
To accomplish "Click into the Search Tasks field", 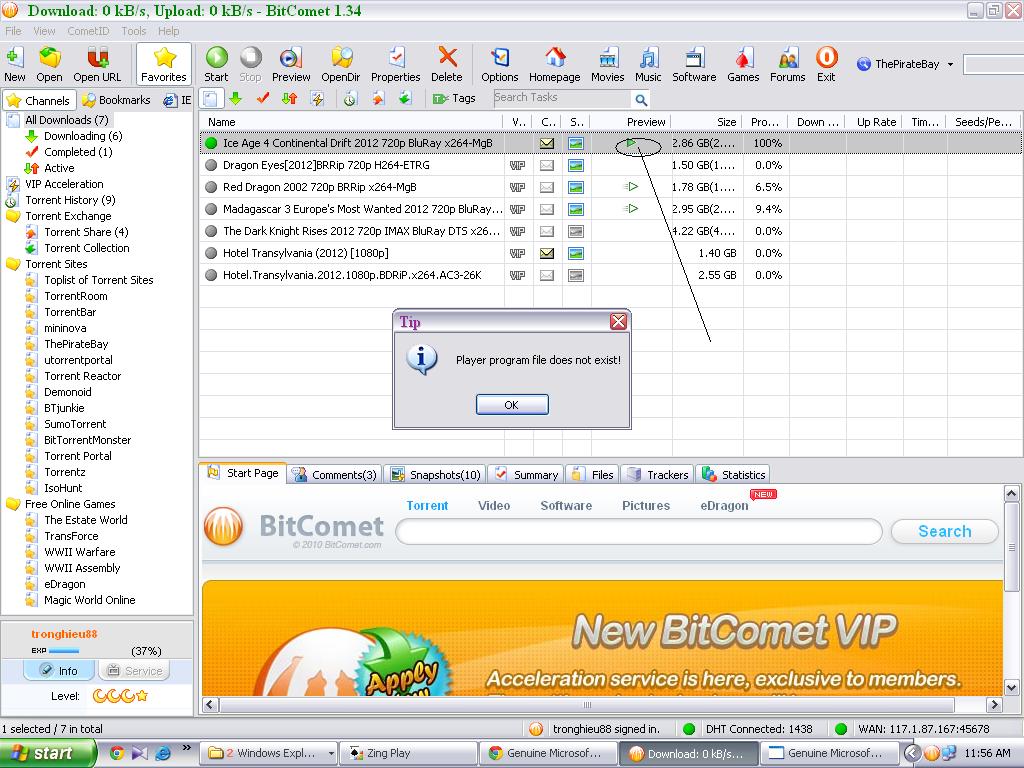I will pos(562,98).
